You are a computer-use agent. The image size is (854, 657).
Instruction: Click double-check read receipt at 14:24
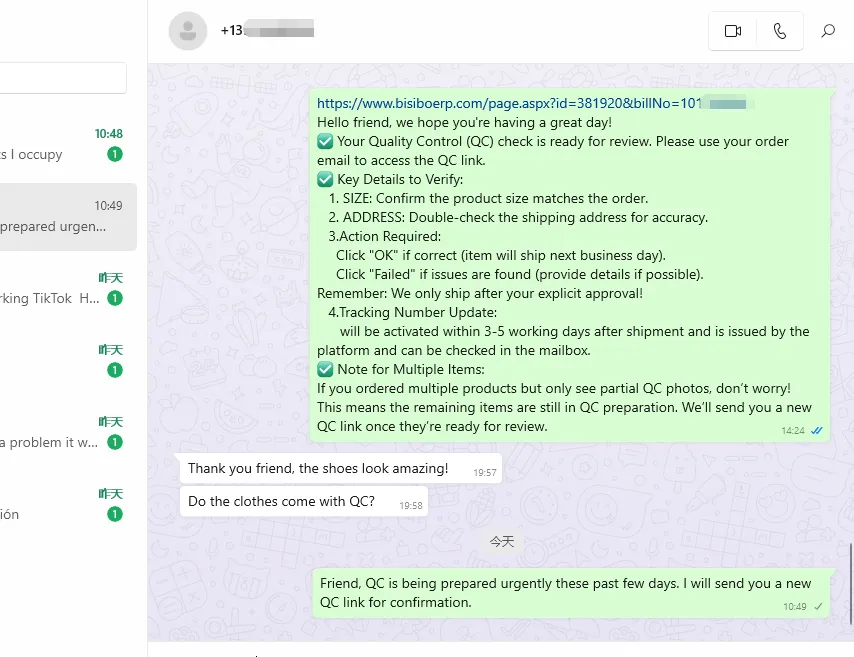tap(817, 430)
